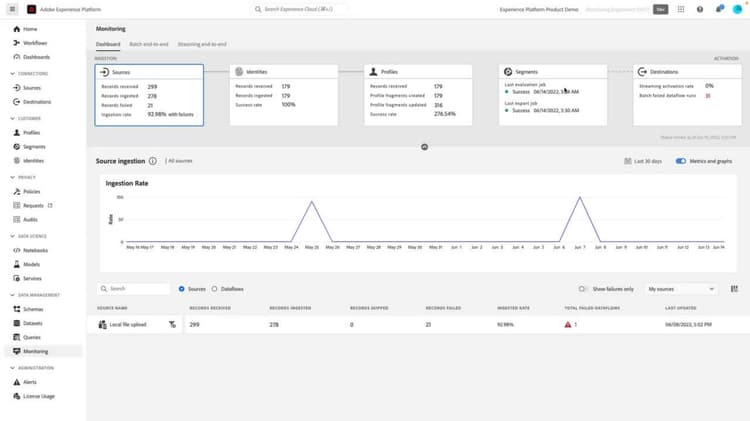750x421 pixels.
Task: Click the Source ingestion info icon
Action: (x=153, y=161)
